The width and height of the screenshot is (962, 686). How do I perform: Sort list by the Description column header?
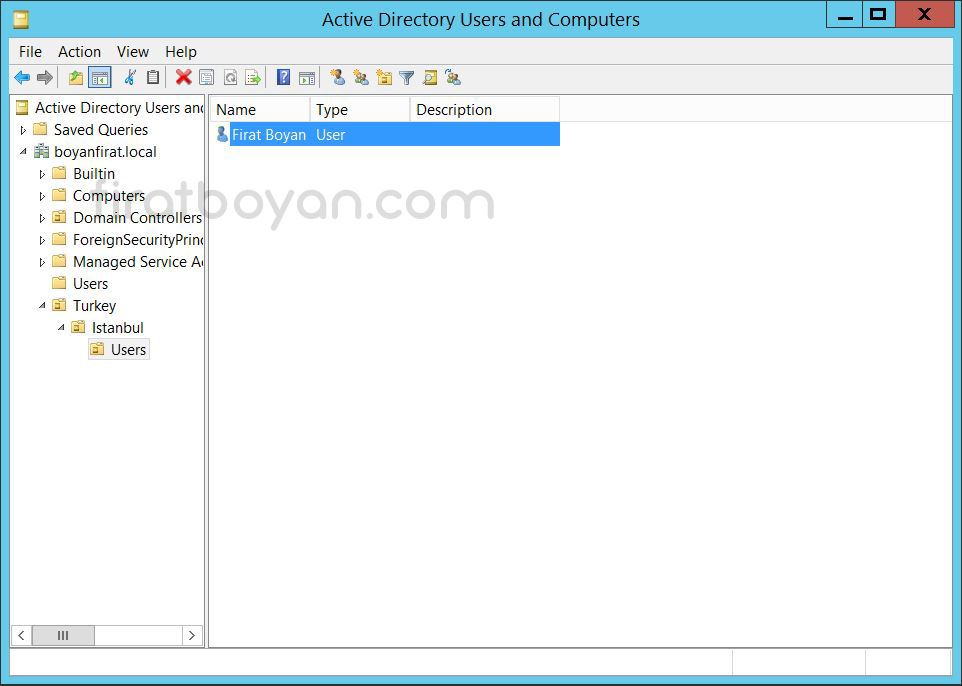[x=485, y=110]
